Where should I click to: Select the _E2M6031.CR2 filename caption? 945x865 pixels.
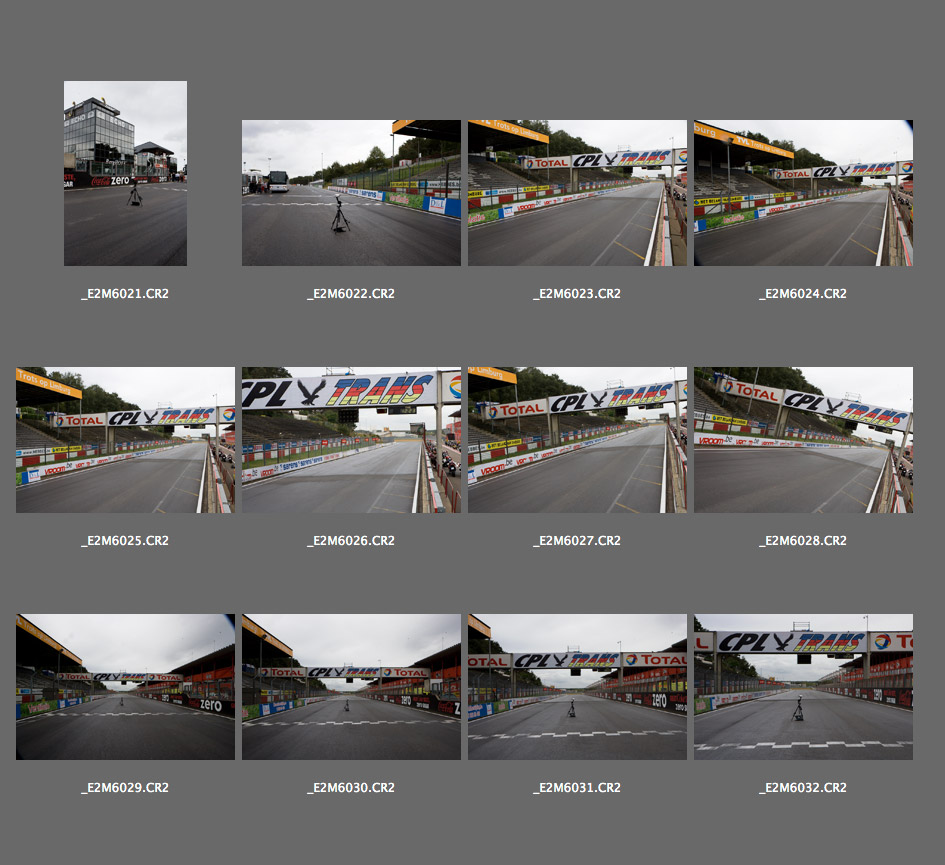pyautogui.click(x=577, y=788)
